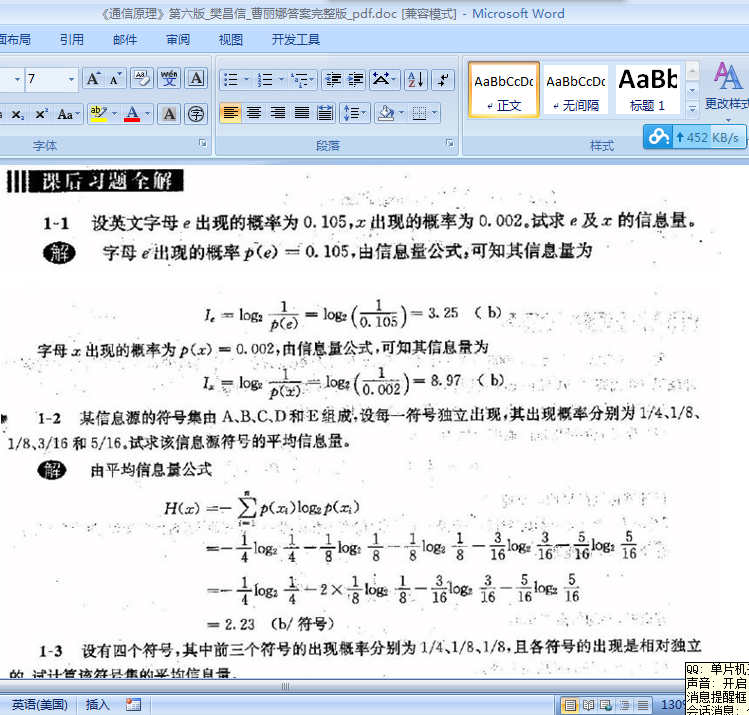Open the Asian Layout dropdown
The image size is (749, 715).
pyautogui.click(x=385, y=79)
